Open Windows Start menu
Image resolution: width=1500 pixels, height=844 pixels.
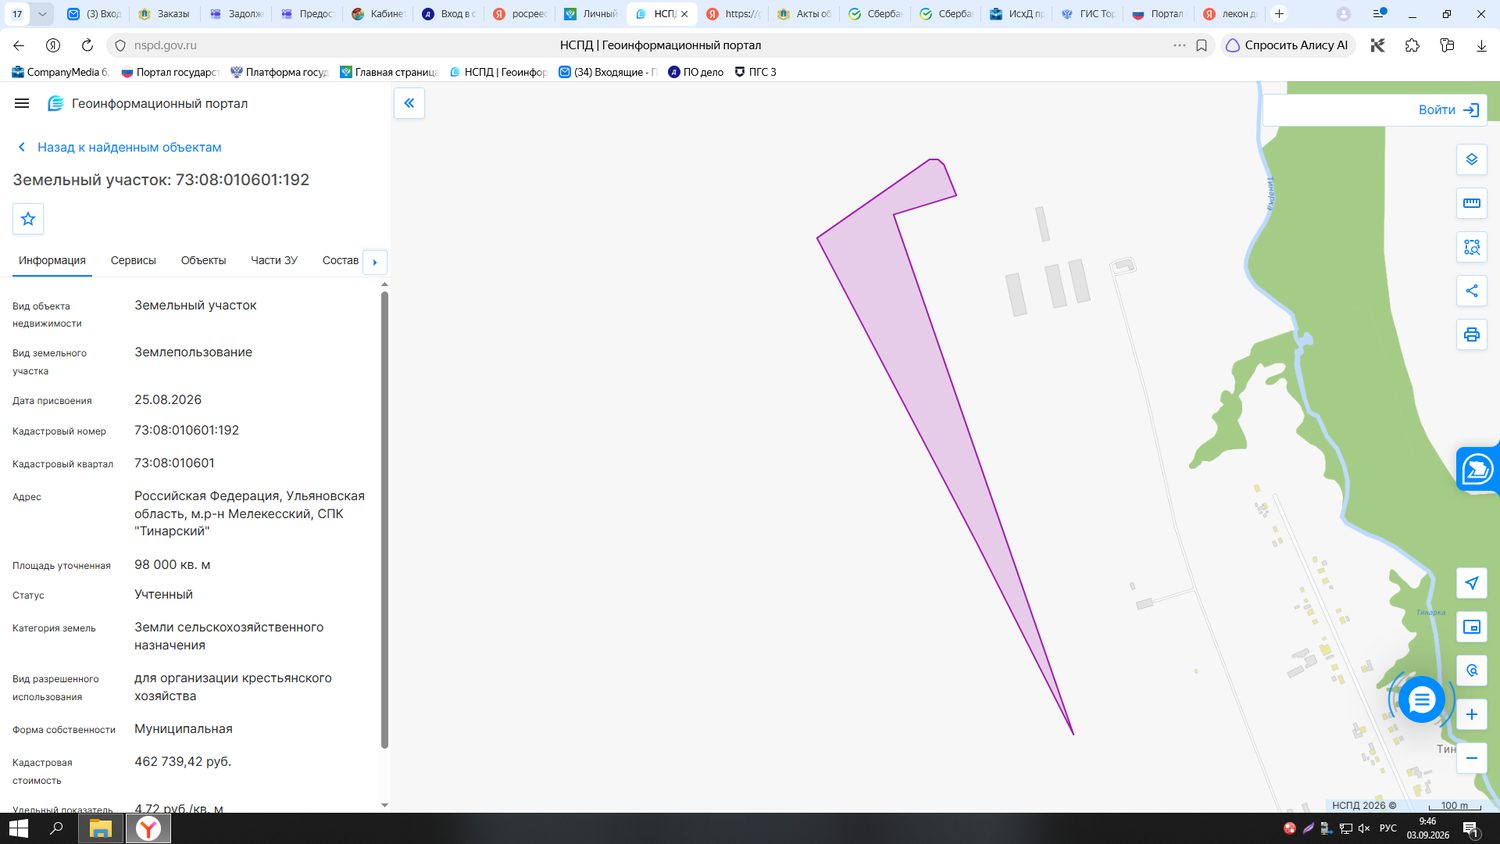pos(18,828)
